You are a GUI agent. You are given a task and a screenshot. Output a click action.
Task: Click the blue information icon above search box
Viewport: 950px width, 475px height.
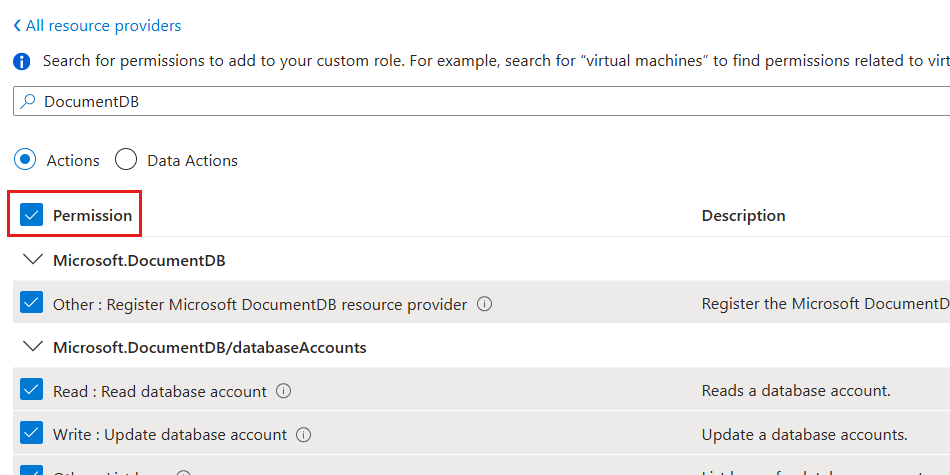[x=22, y=62]
